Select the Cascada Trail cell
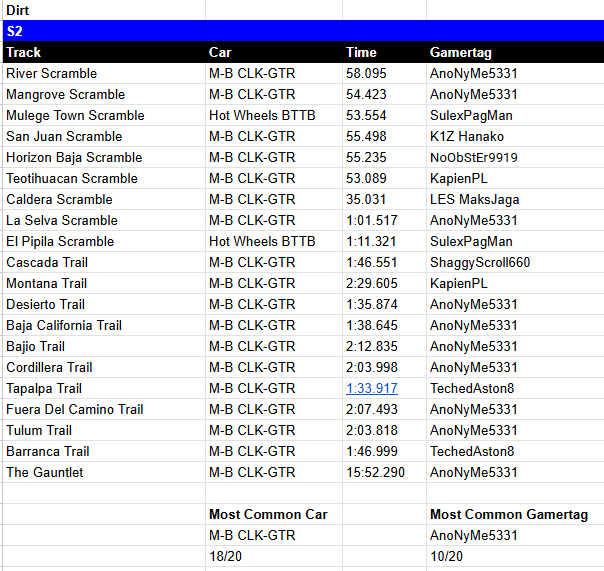Viewport: 604px width, 571px height. tap(104, 262)
